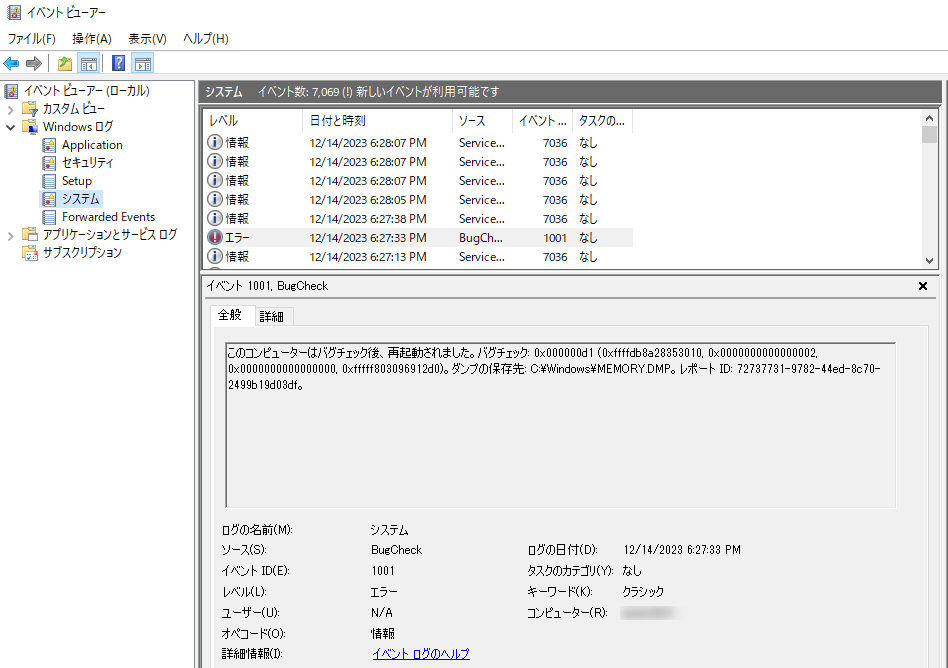This screenshot has height=668, width=948.
Task: Collapse the Windows ログ node
Action: 10,128
